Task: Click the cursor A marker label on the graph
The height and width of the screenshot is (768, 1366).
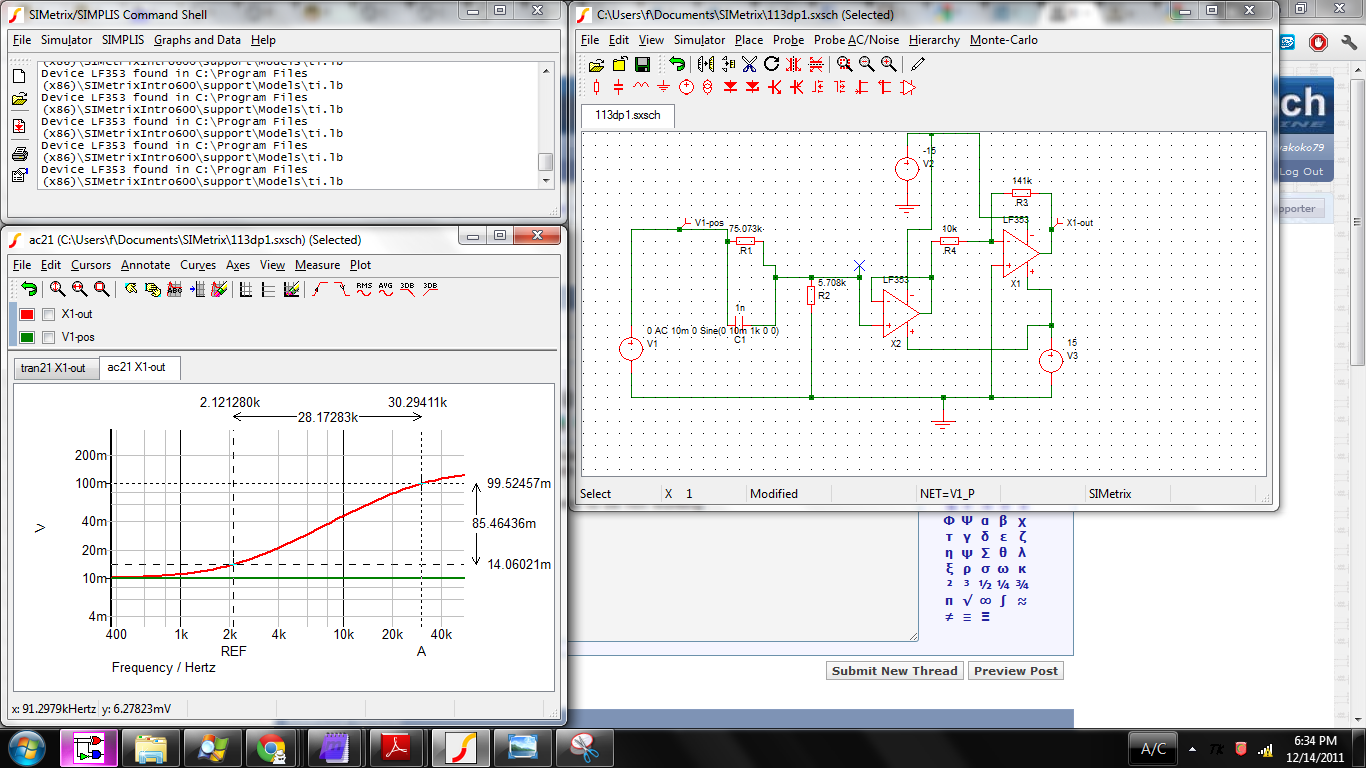Action: (x=421, y=651)
